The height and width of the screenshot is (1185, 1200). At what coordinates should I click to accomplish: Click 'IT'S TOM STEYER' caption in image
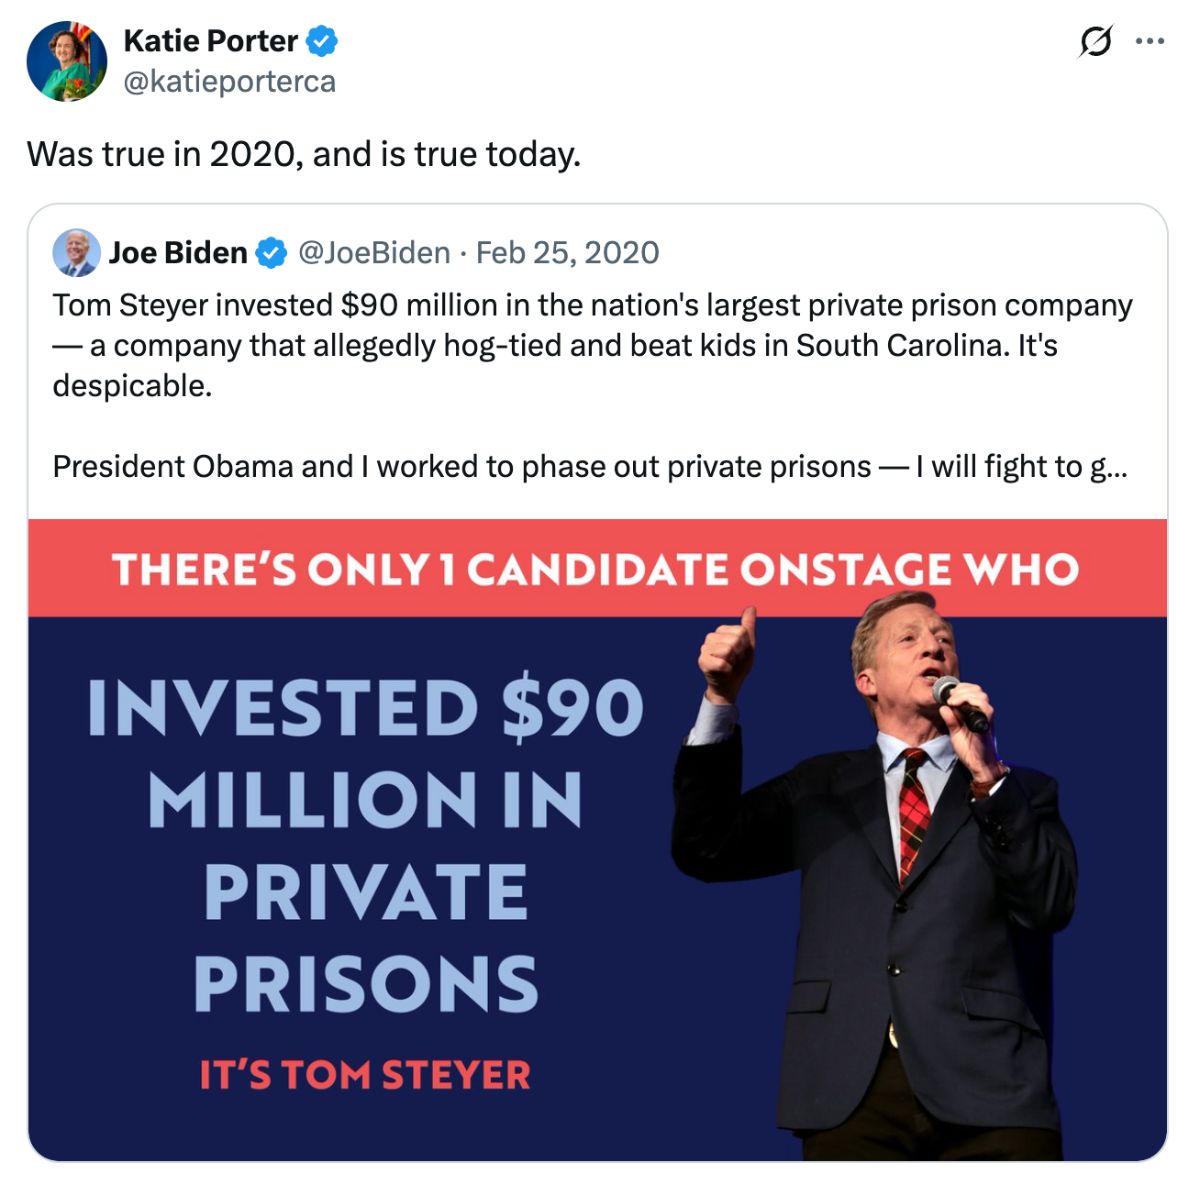[x=366, y=1076]
